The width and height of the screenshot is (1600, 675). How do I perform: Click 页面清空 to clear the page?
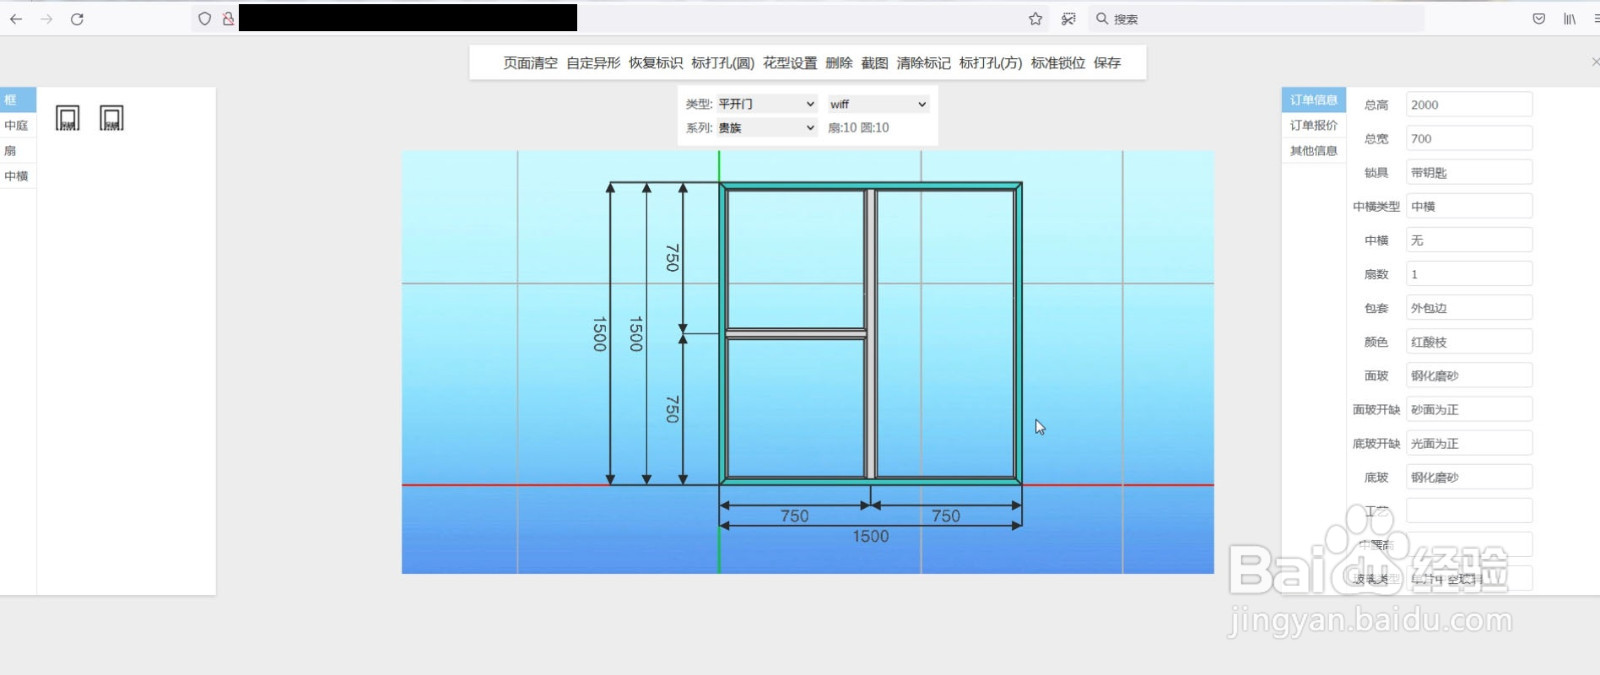tap(530, 63)
